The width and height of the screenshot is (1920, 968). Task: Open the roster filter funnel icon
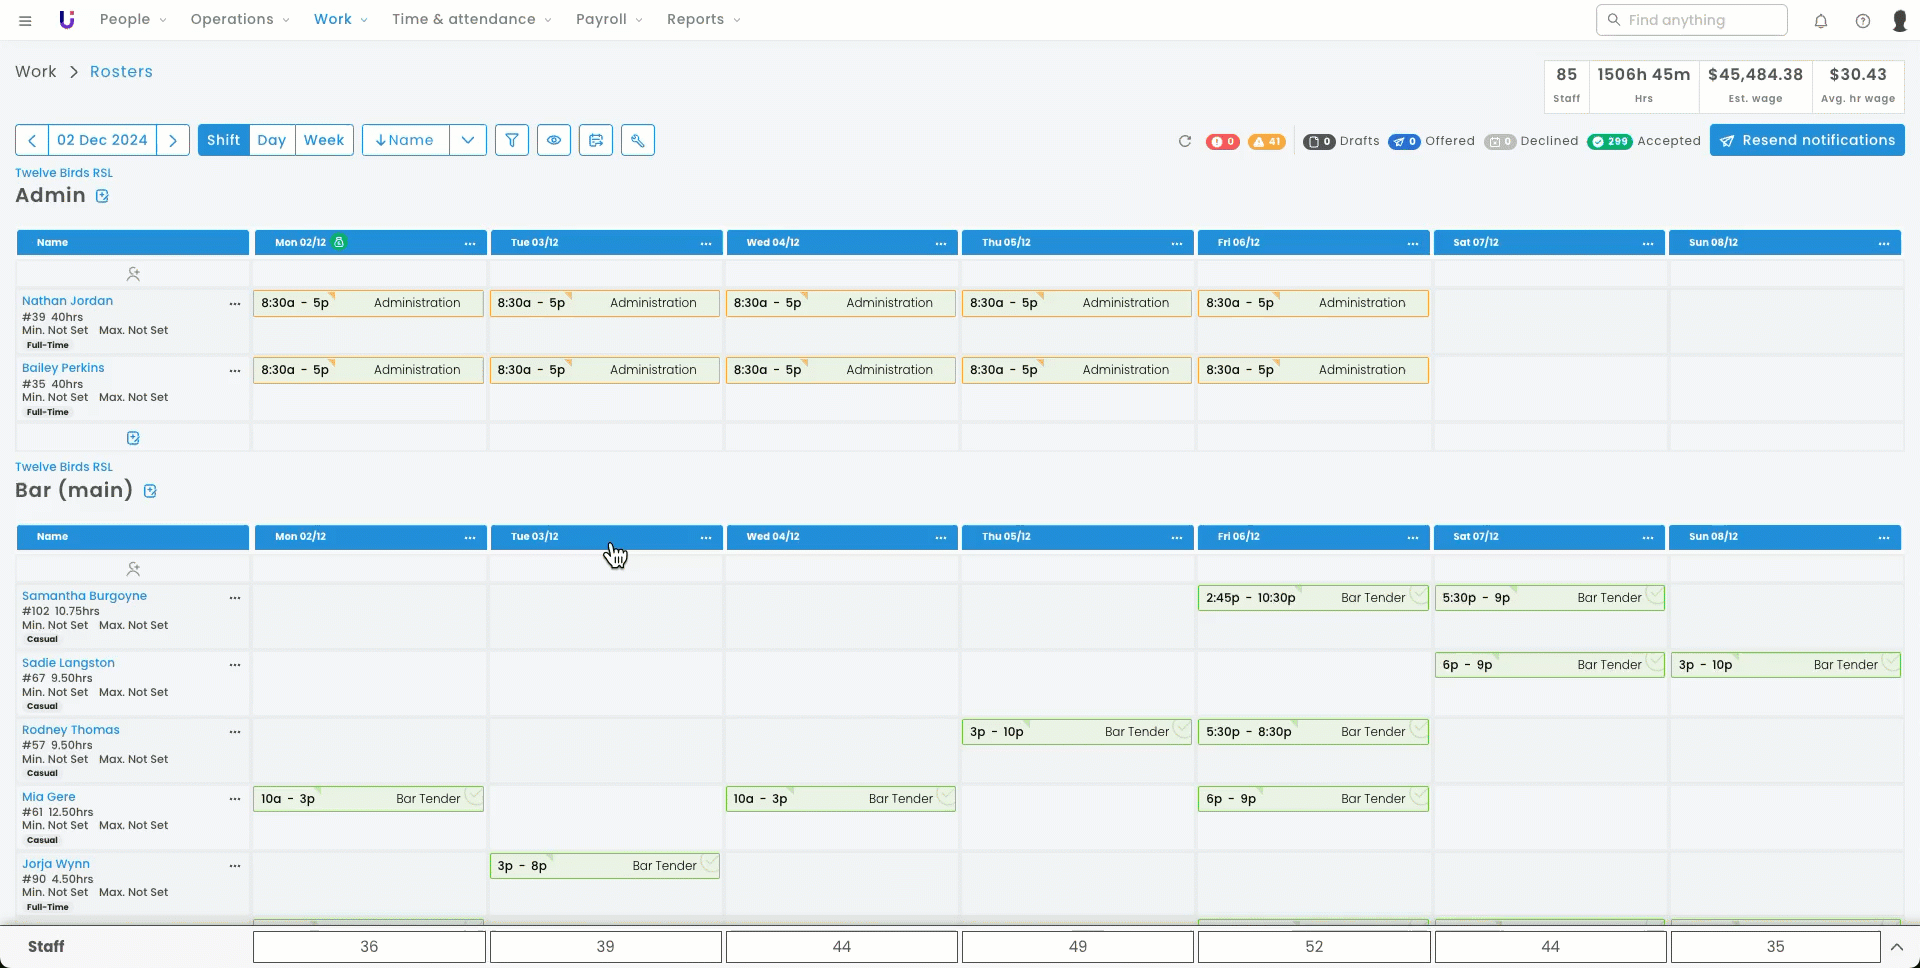[511, 140]
